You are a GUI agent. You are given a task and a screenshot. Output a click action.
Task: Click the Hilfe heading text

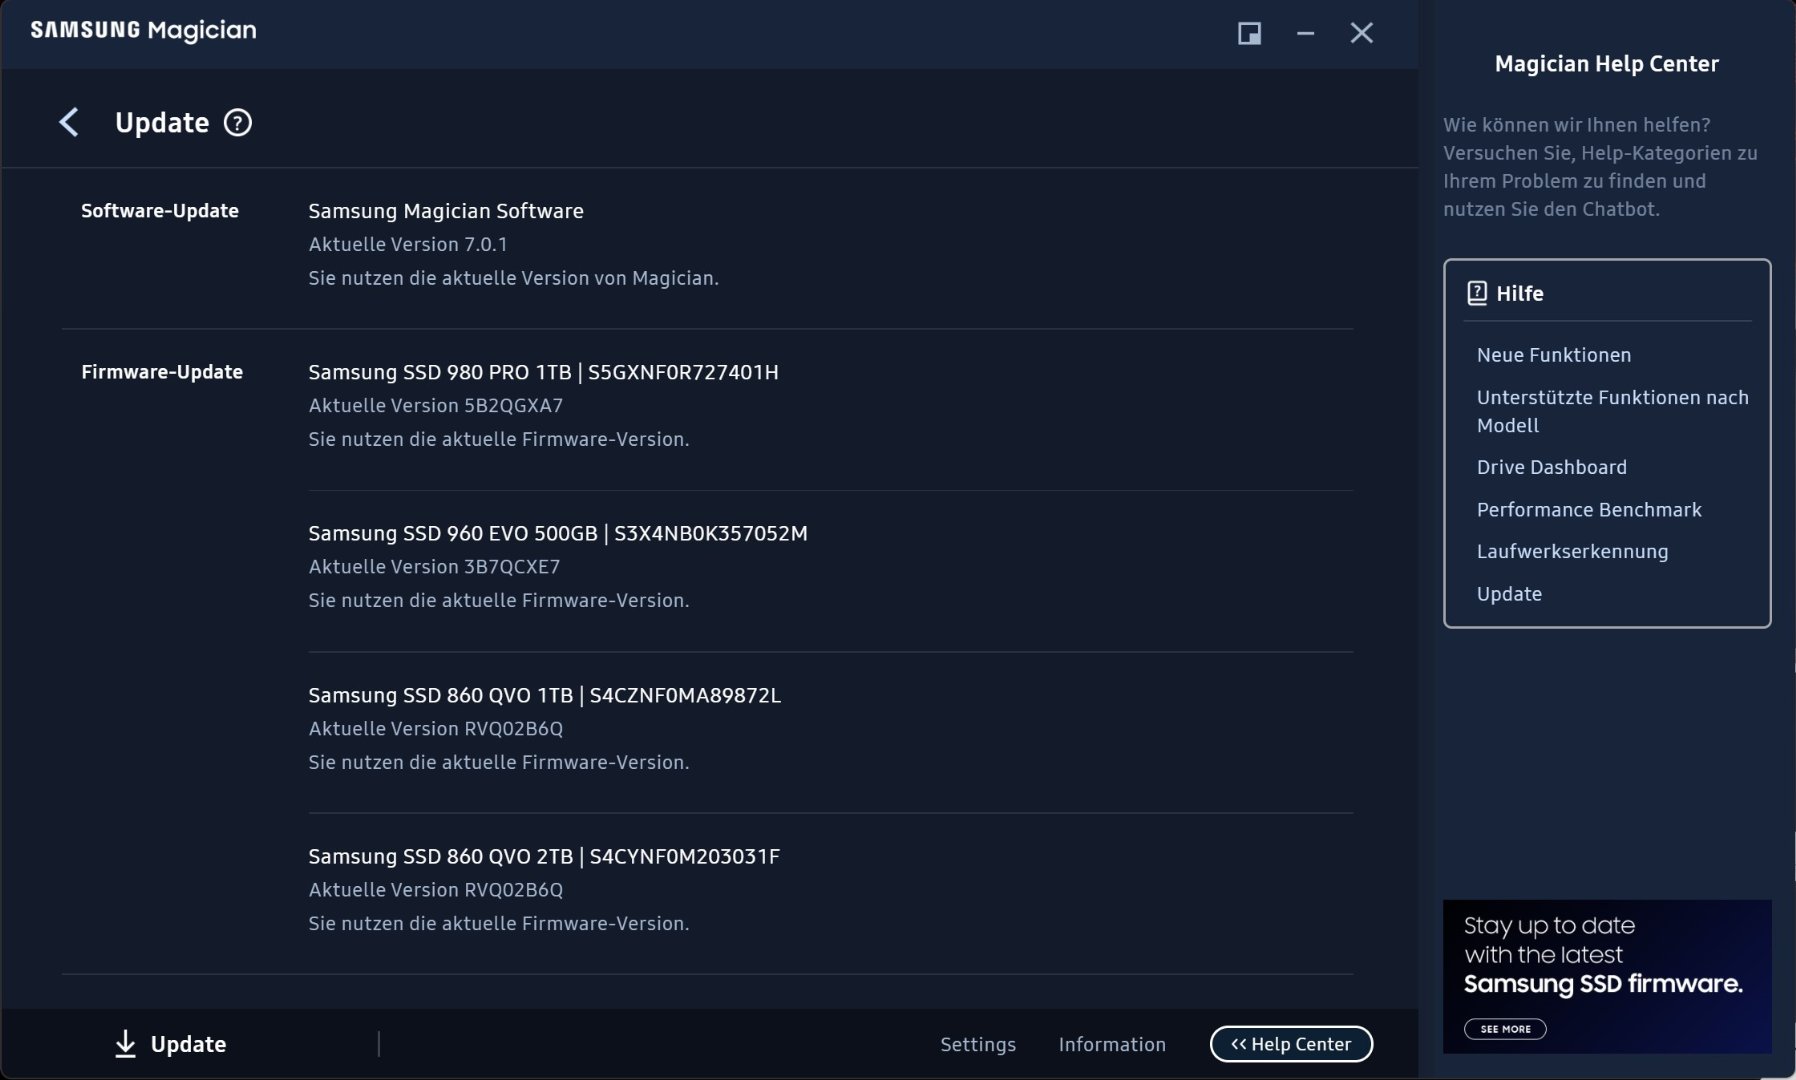pos(1520,294)
